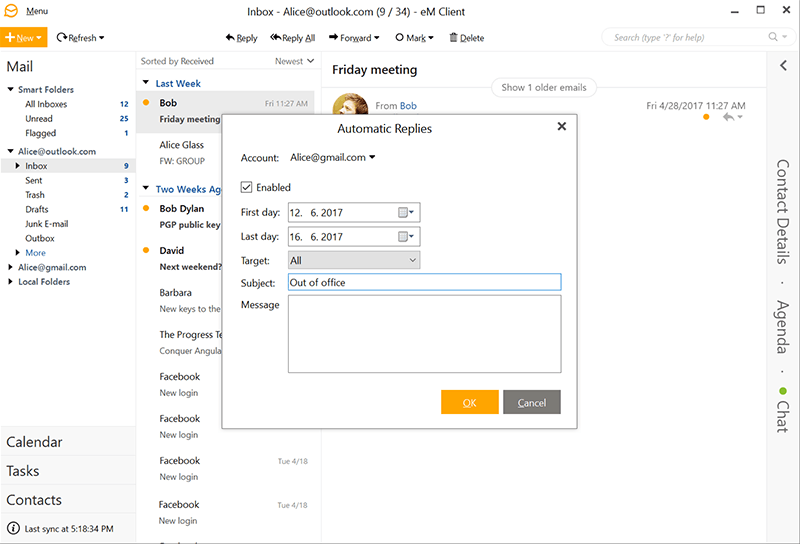
Task: Click the last sync info icon
Action: click(13, 528)
